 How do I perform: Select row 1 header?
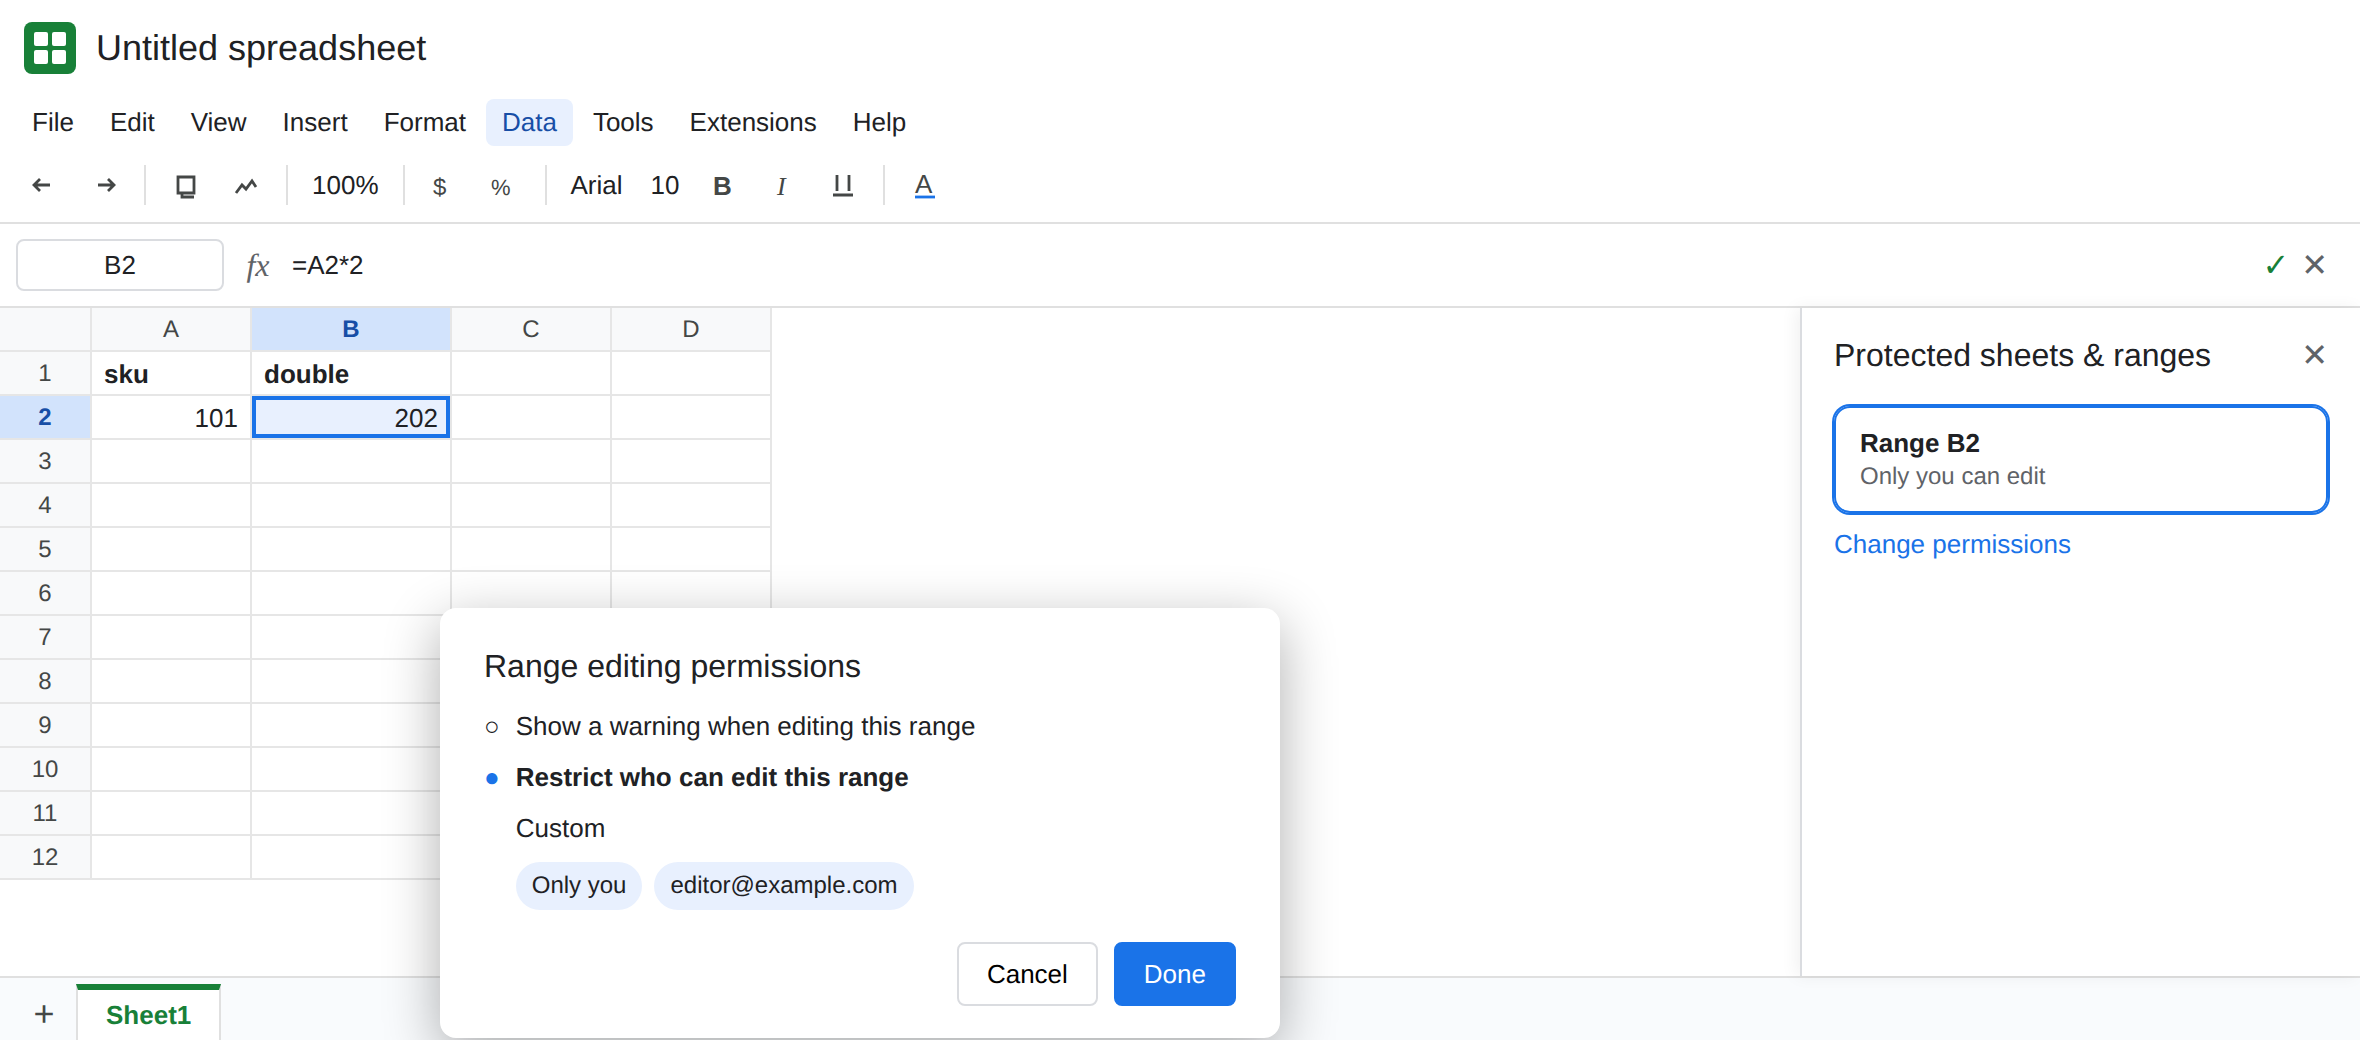(45, 374)
